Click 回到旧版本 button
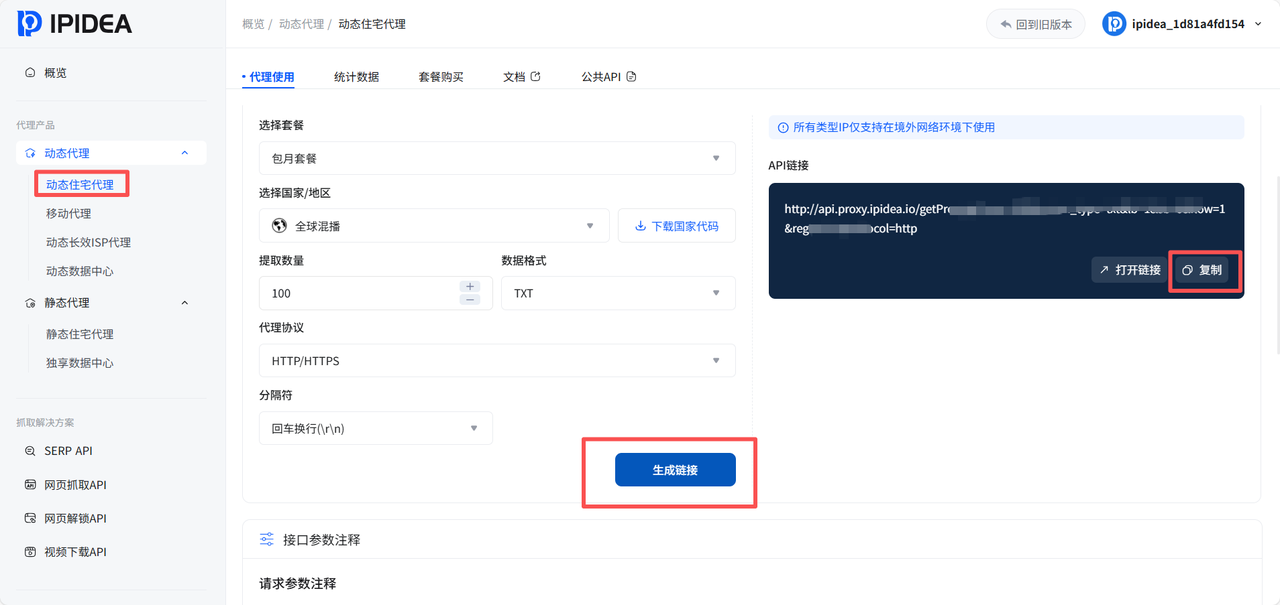Screen dimensions: 1280x605 point(1036,24)
